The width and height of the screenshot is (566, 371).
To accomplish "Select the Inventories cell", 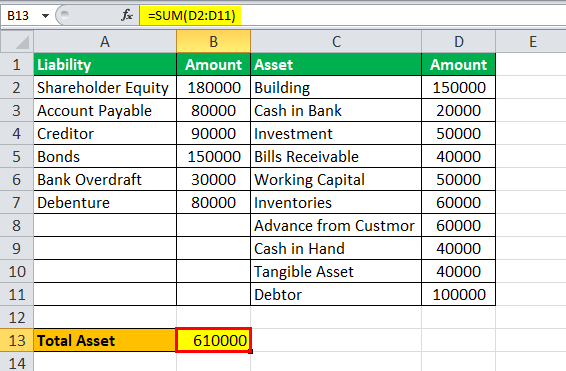I will coord(336,202).
